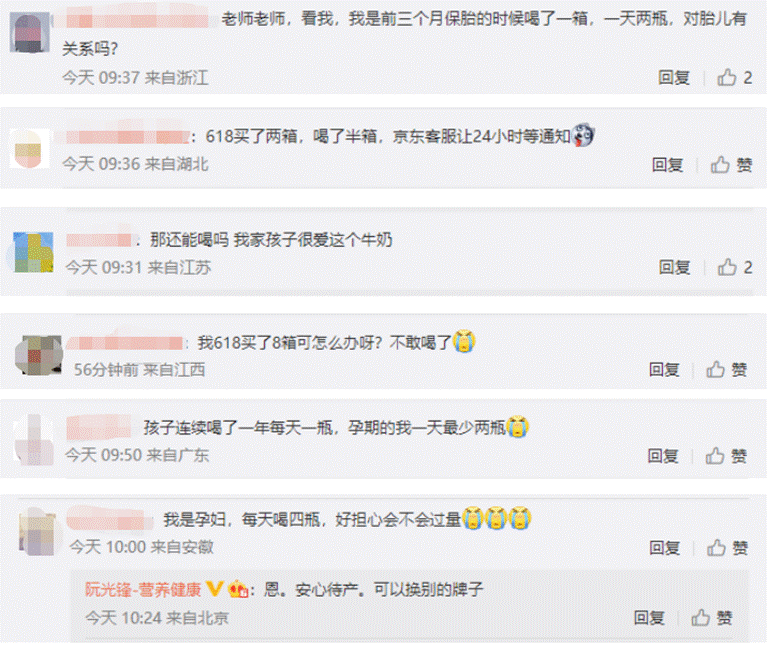Reply to the Hubei 618 purchase comment

coord(668,165)
